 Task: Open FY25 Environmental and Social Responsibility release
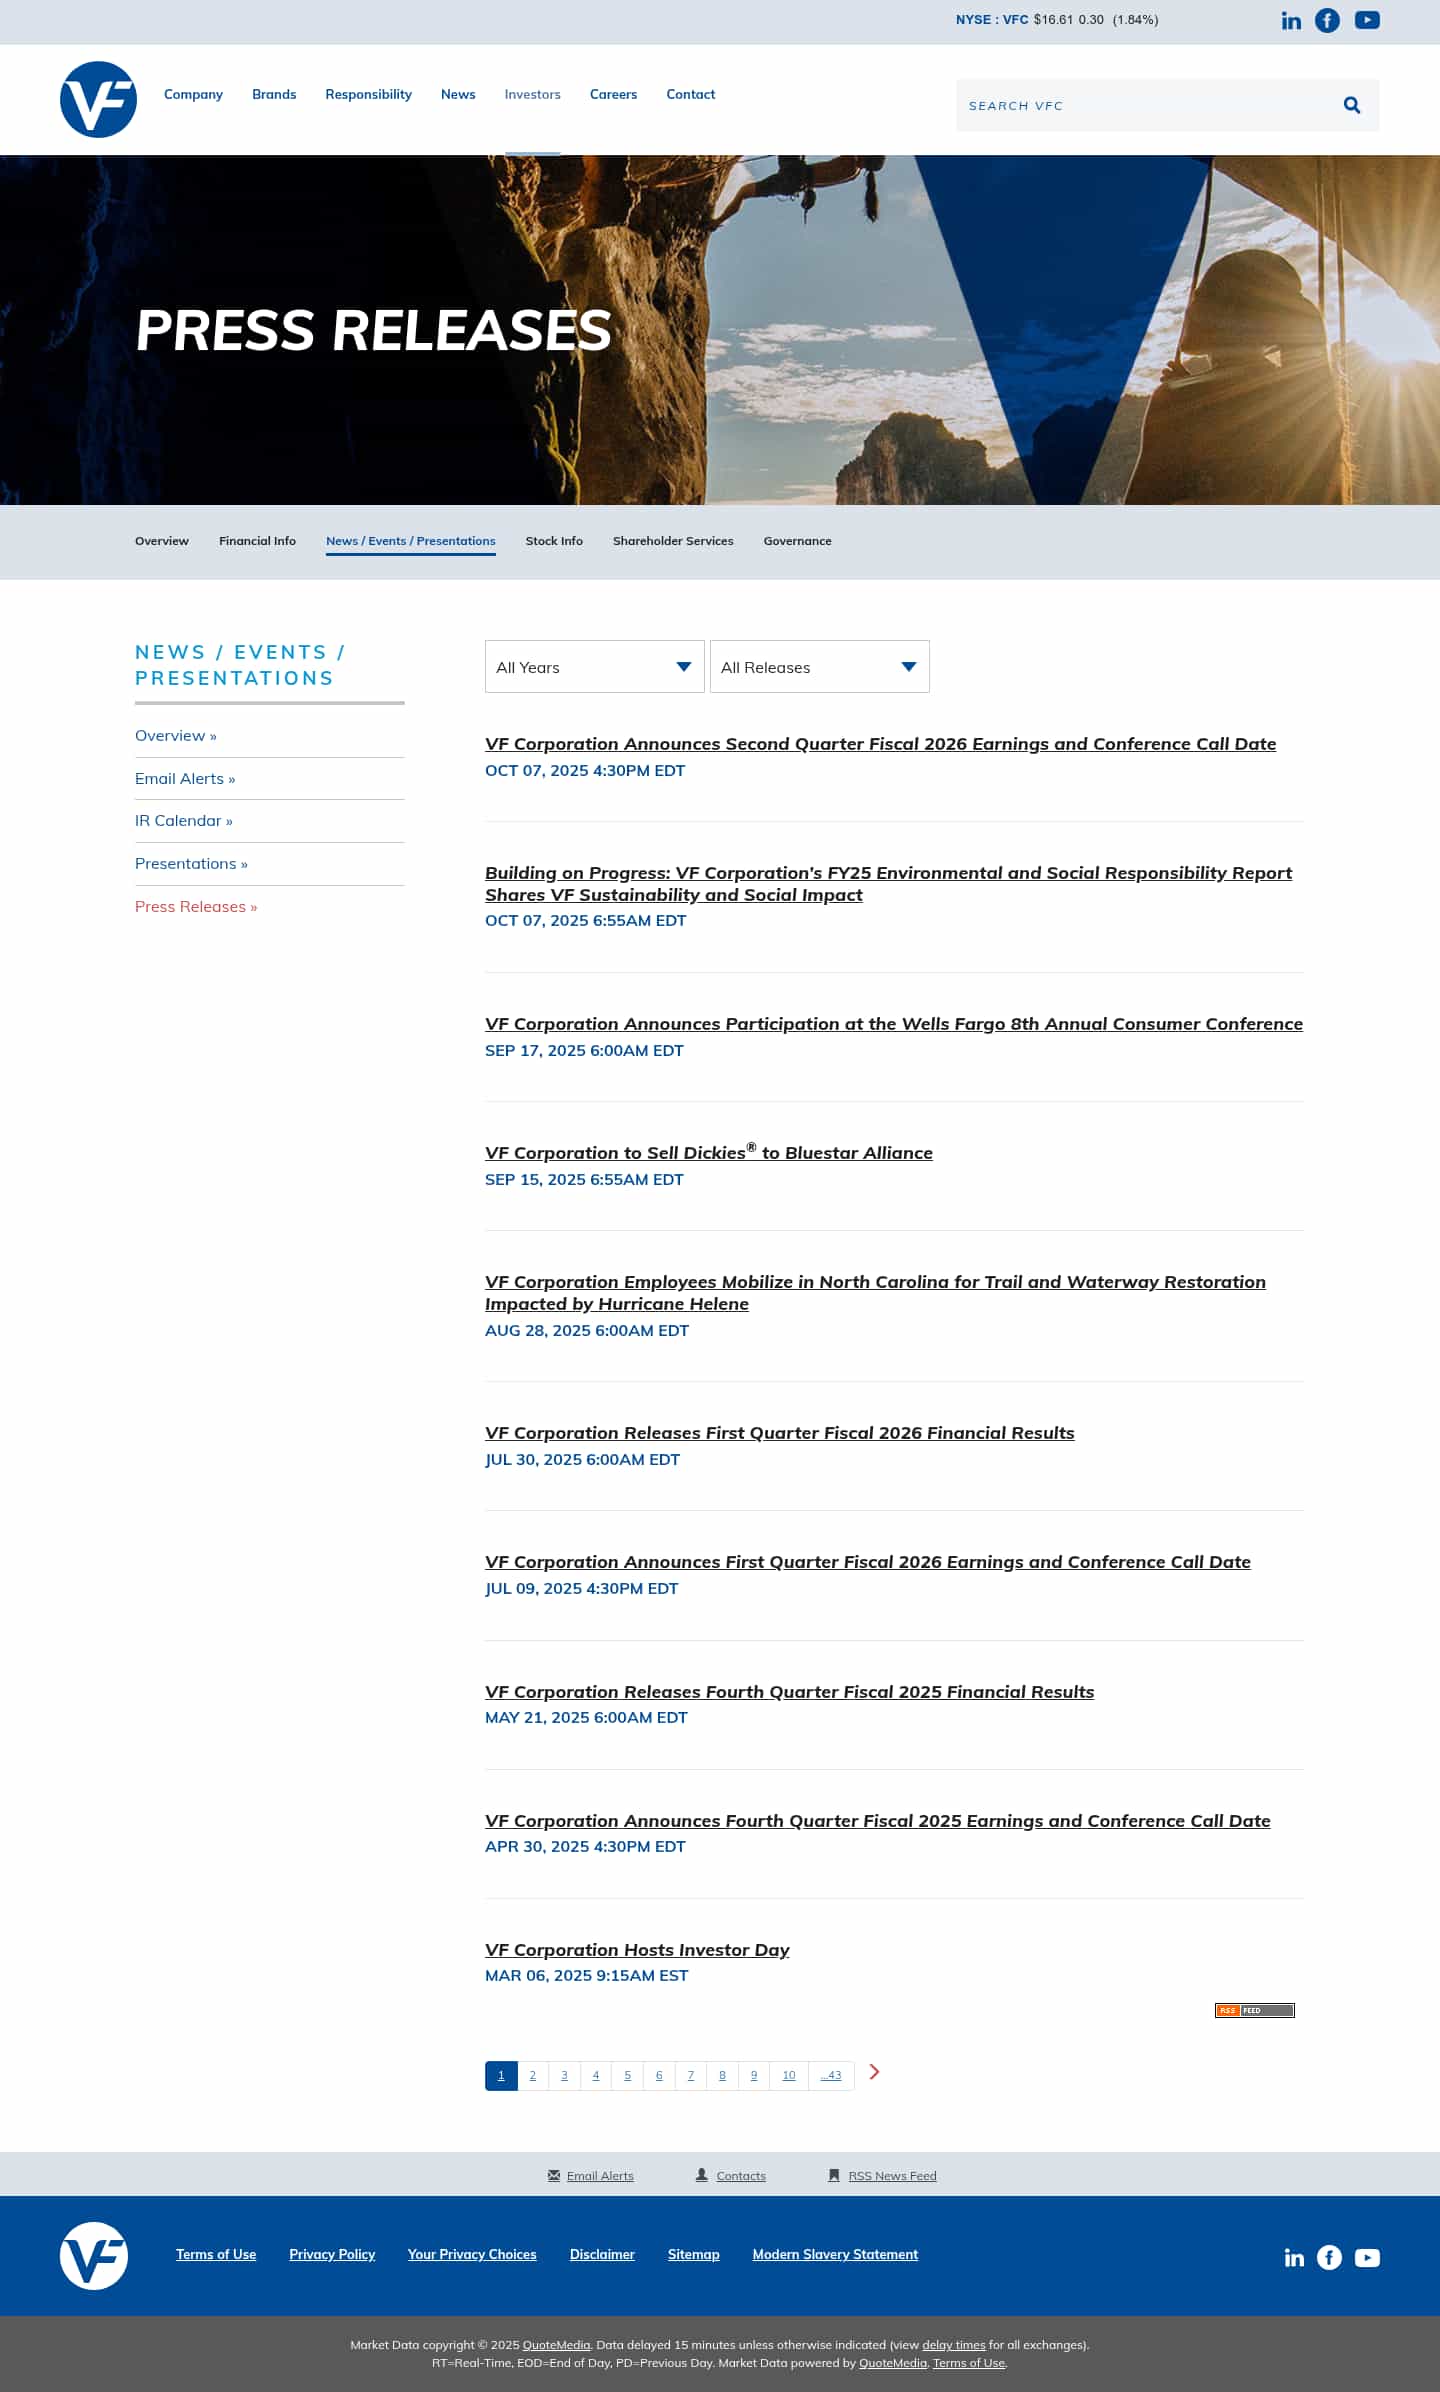[888, 884]
